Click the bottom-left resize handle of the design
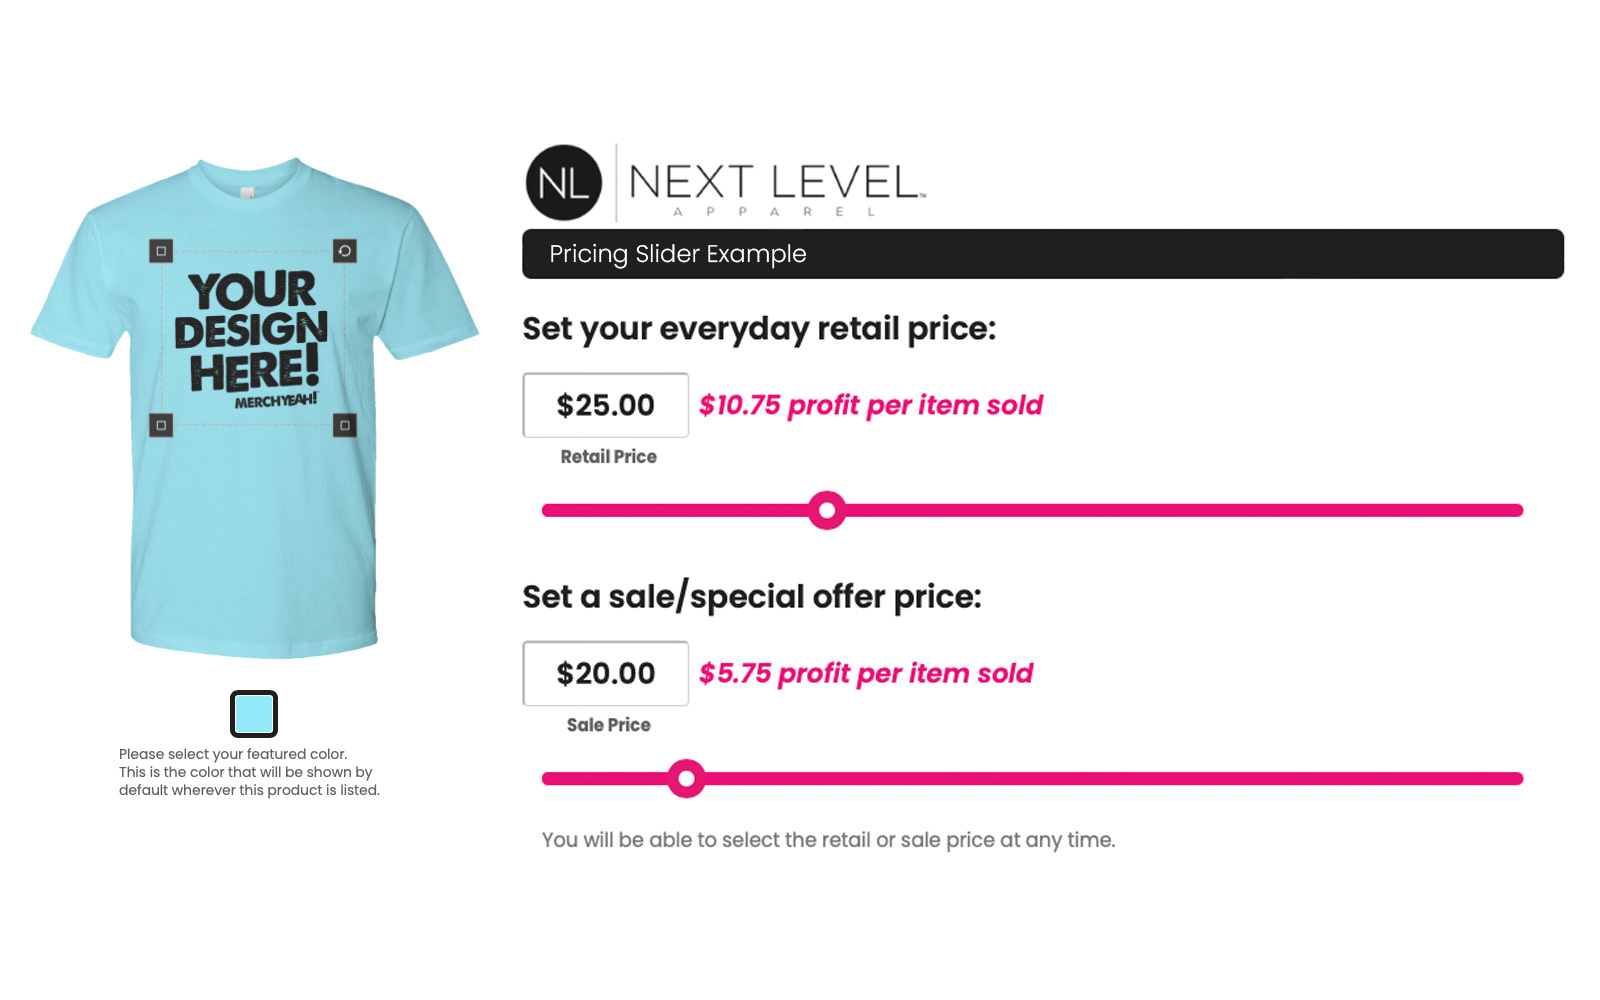 161,425
